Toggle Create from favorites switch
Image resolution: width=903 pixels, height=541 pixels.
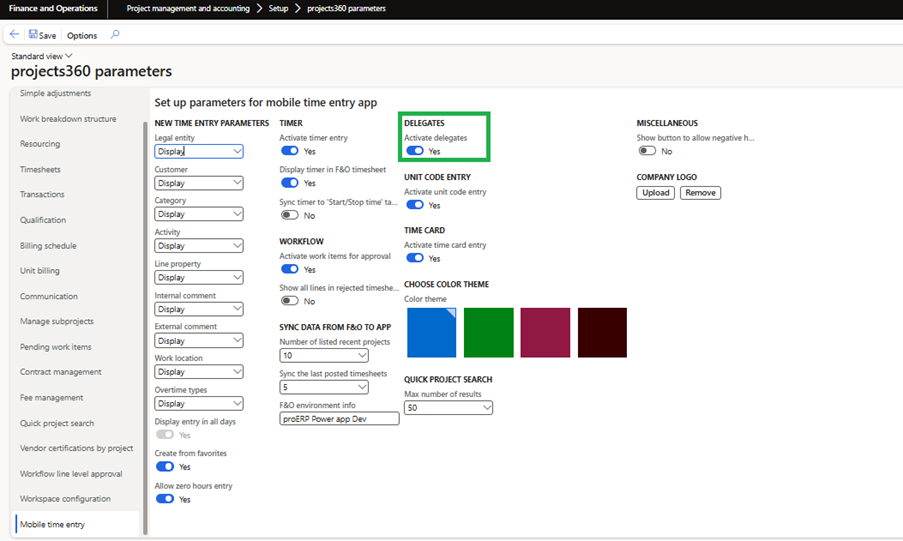(x=165, y=467)
